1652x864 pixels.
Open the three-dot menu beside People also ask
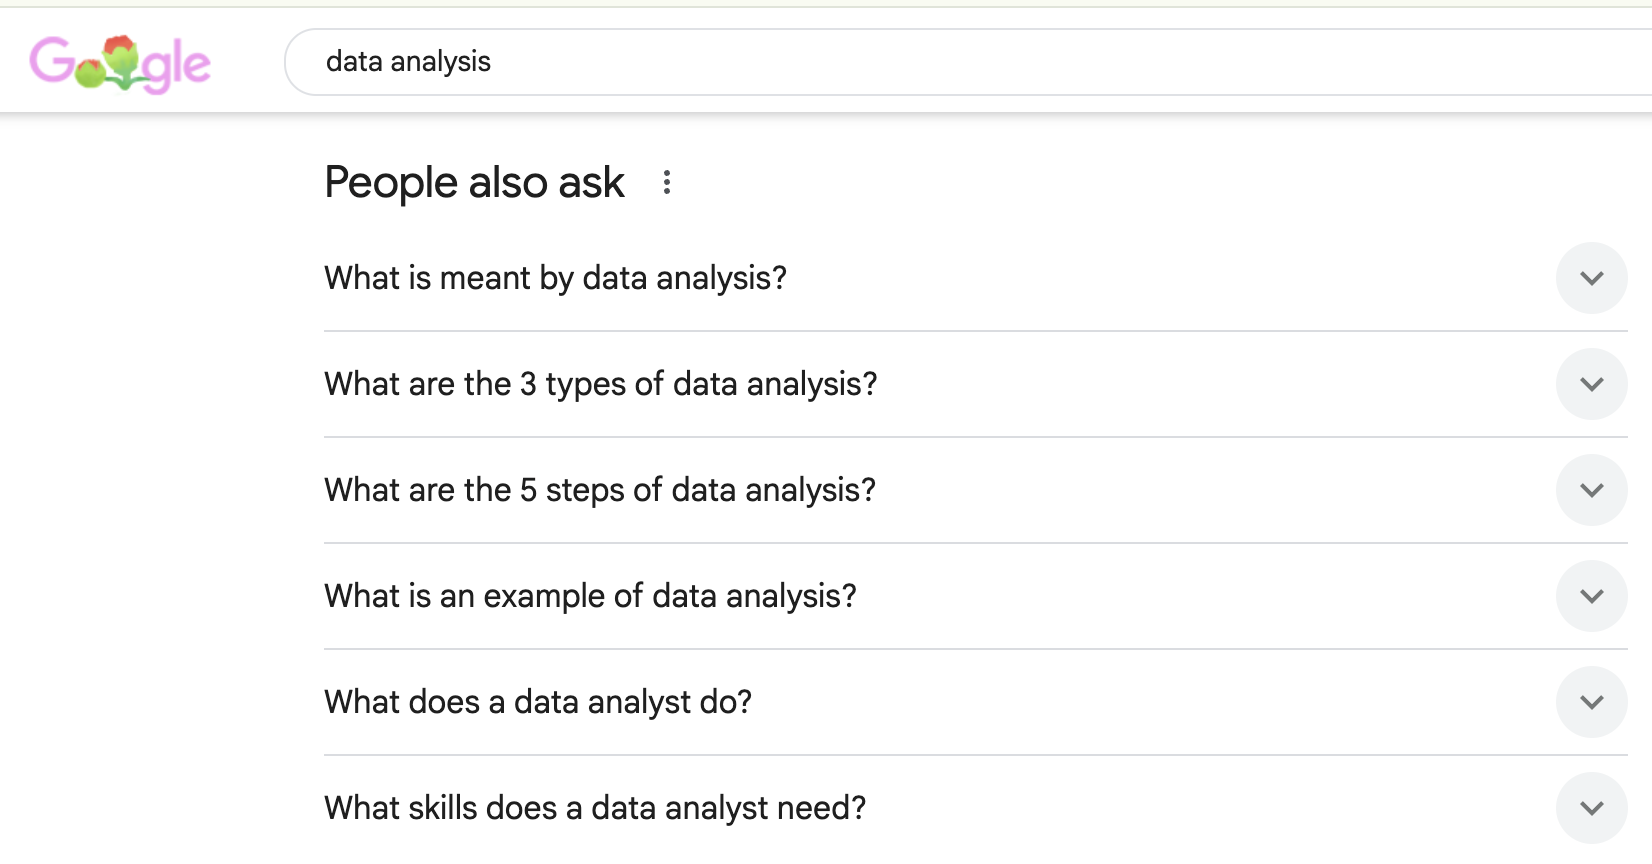click(667, 182)
